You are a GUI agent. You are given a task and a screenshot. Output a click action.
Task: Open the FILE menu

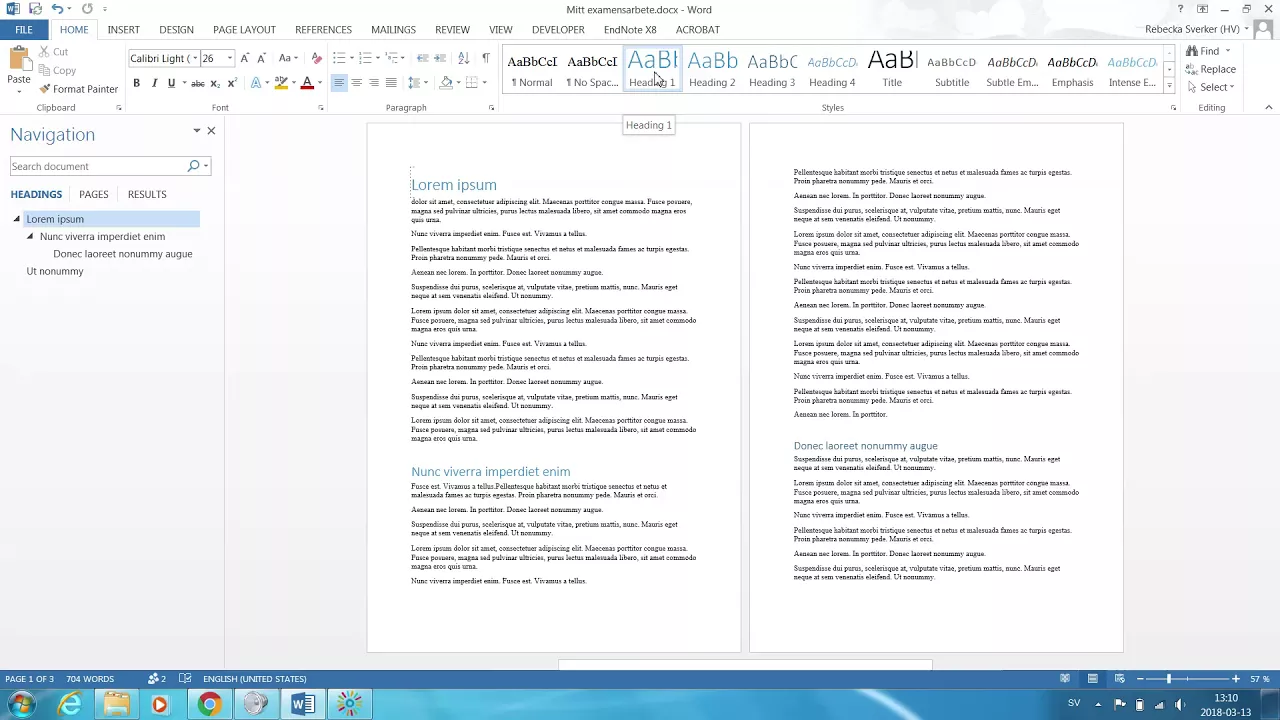pyautogui.click(x=24, y=30)
